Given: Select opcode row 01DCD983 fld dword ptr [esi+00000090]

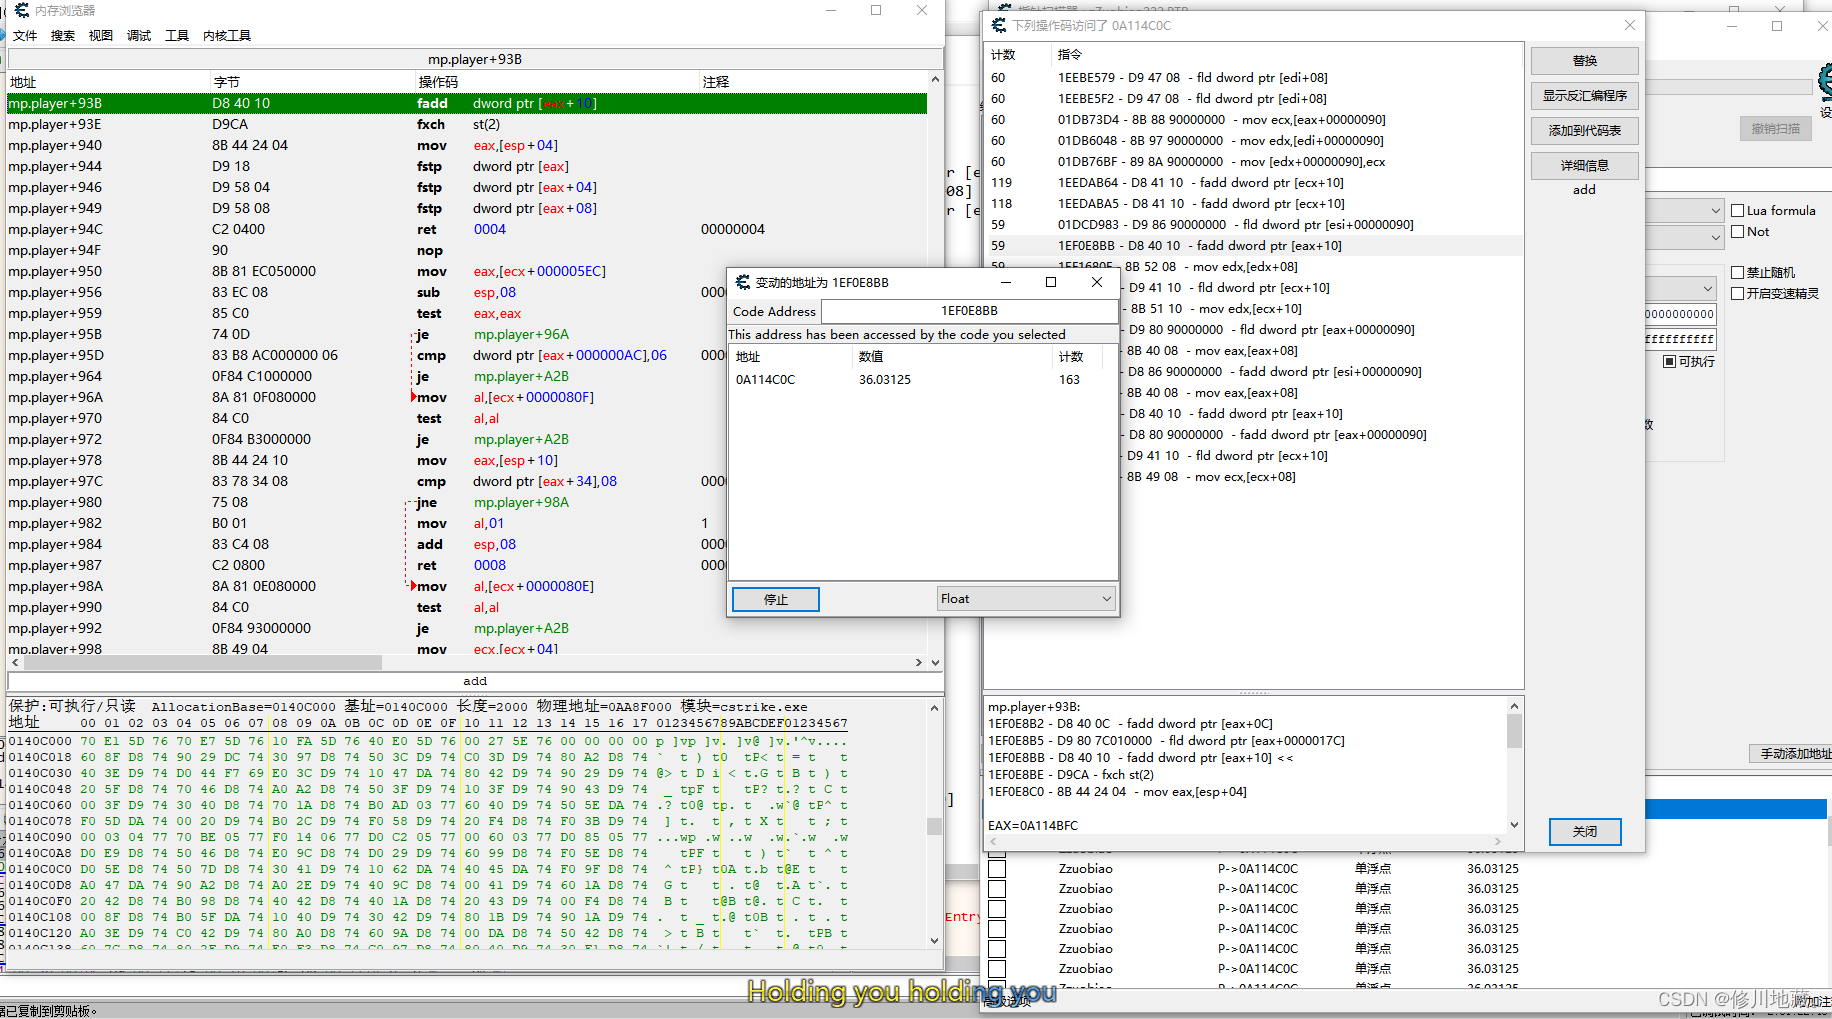Looking at the screenshot, I should pos(1254,224).
